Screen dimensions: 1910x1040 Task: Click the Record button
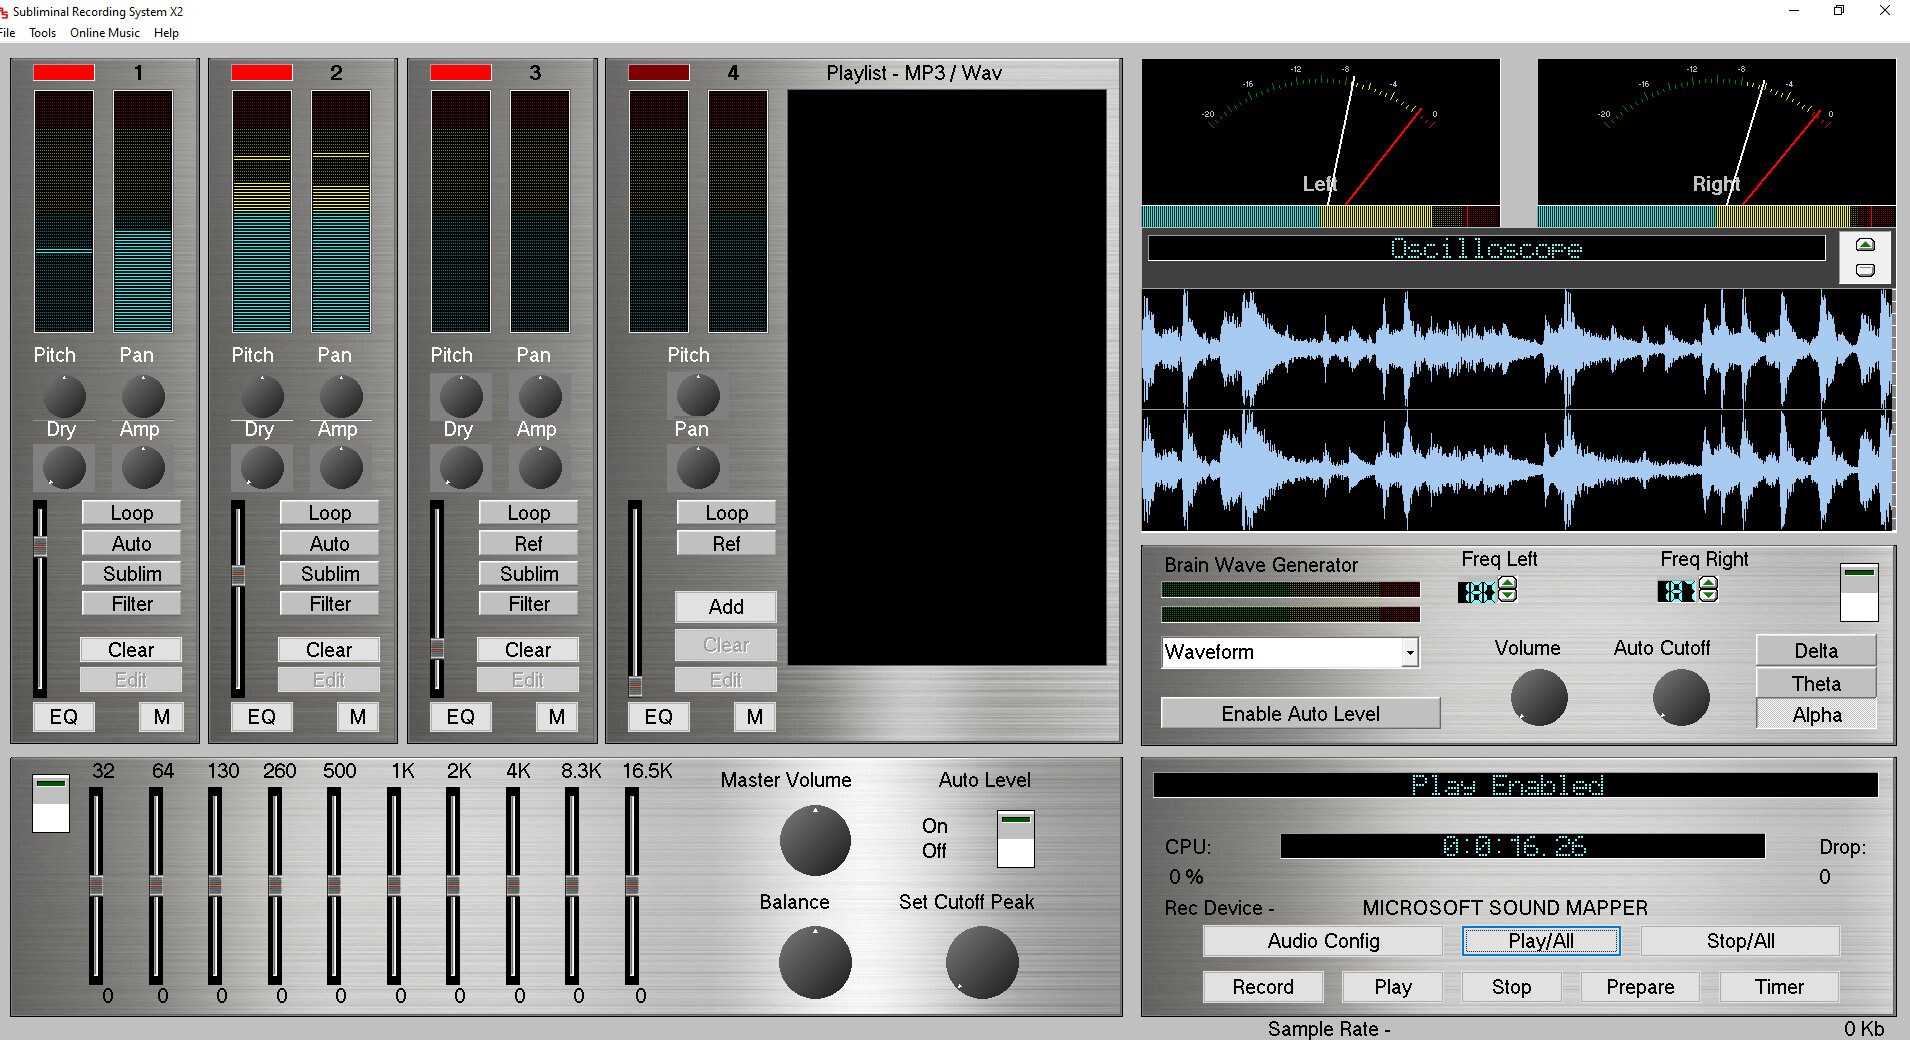(x=1263, y=987)
